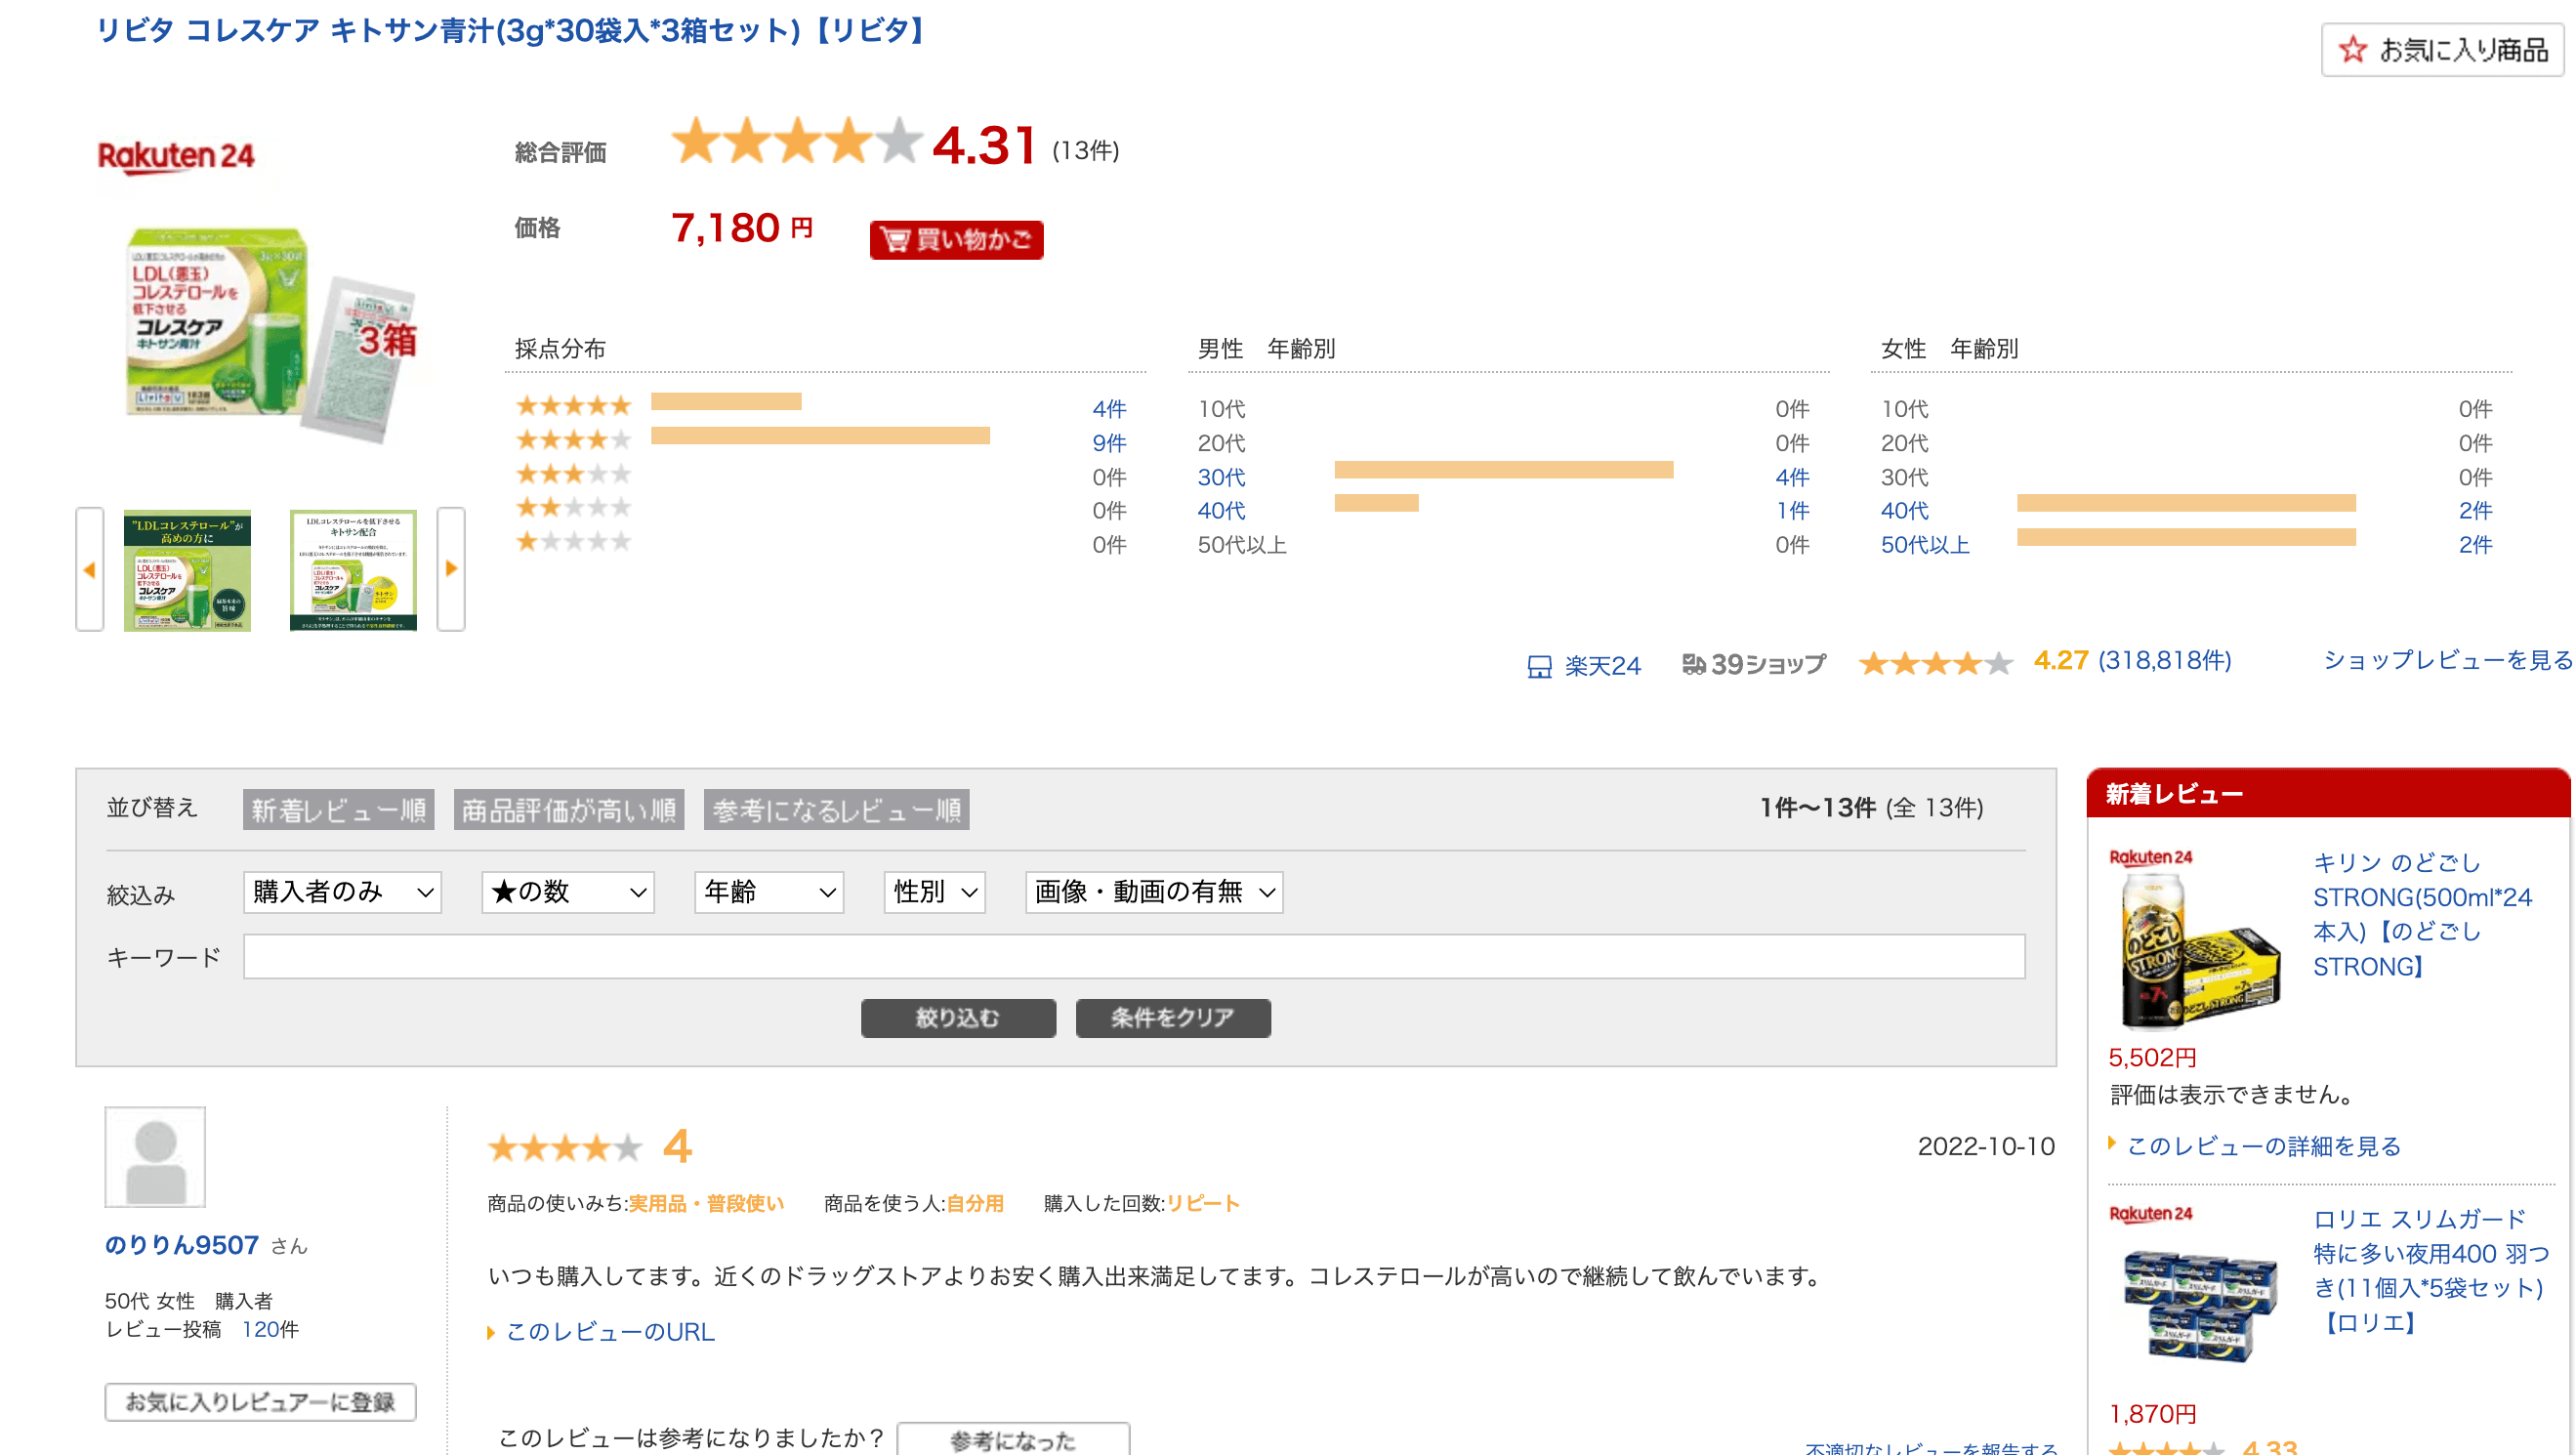Image resolution: width=2576 pixels, height=1455 pixels.
Task: Open the 年齢 age filter dropdown
Action: pyautogui.click(x=768, y=892)
